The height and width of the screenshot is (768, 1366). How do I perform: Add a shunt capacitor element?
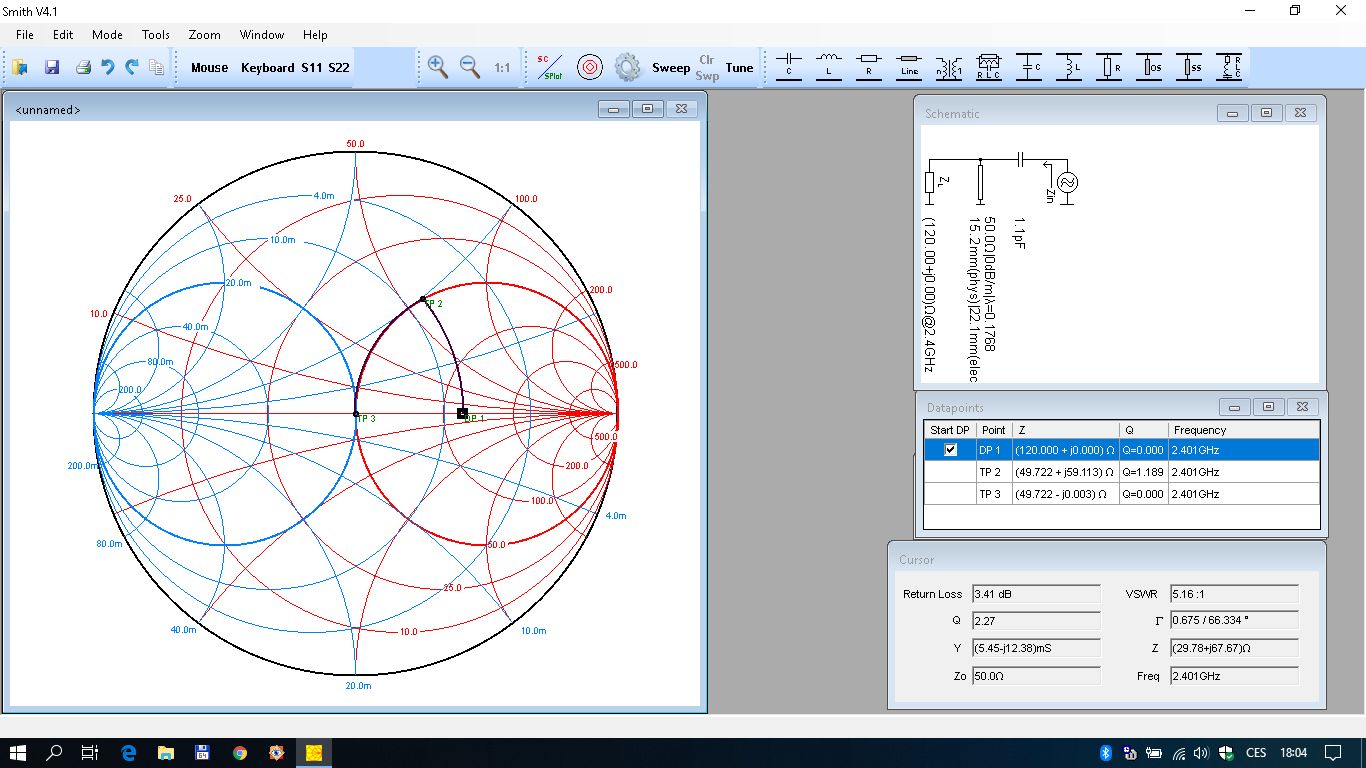(1028, 67)
